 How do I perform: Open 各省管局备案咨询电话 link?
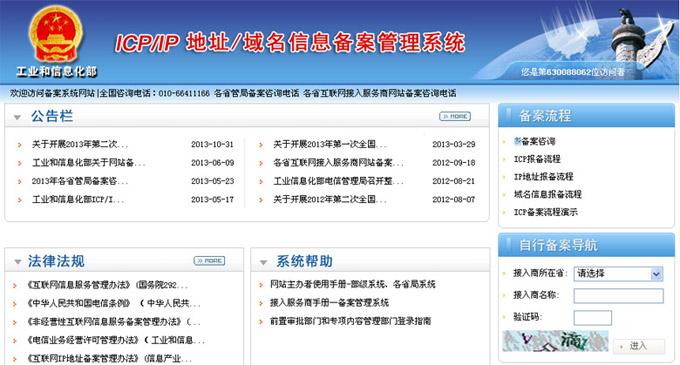tap(256, 93)
